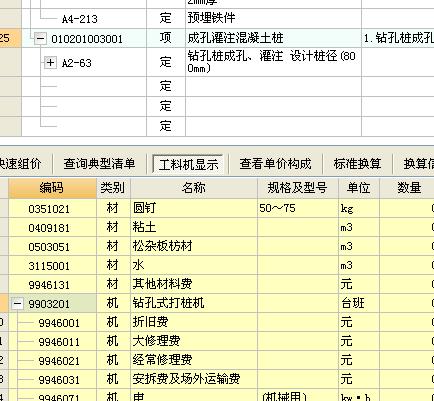Select the A4-213 tree item
The height and width of the screenshot is (401, 434).
click(80, 19)
